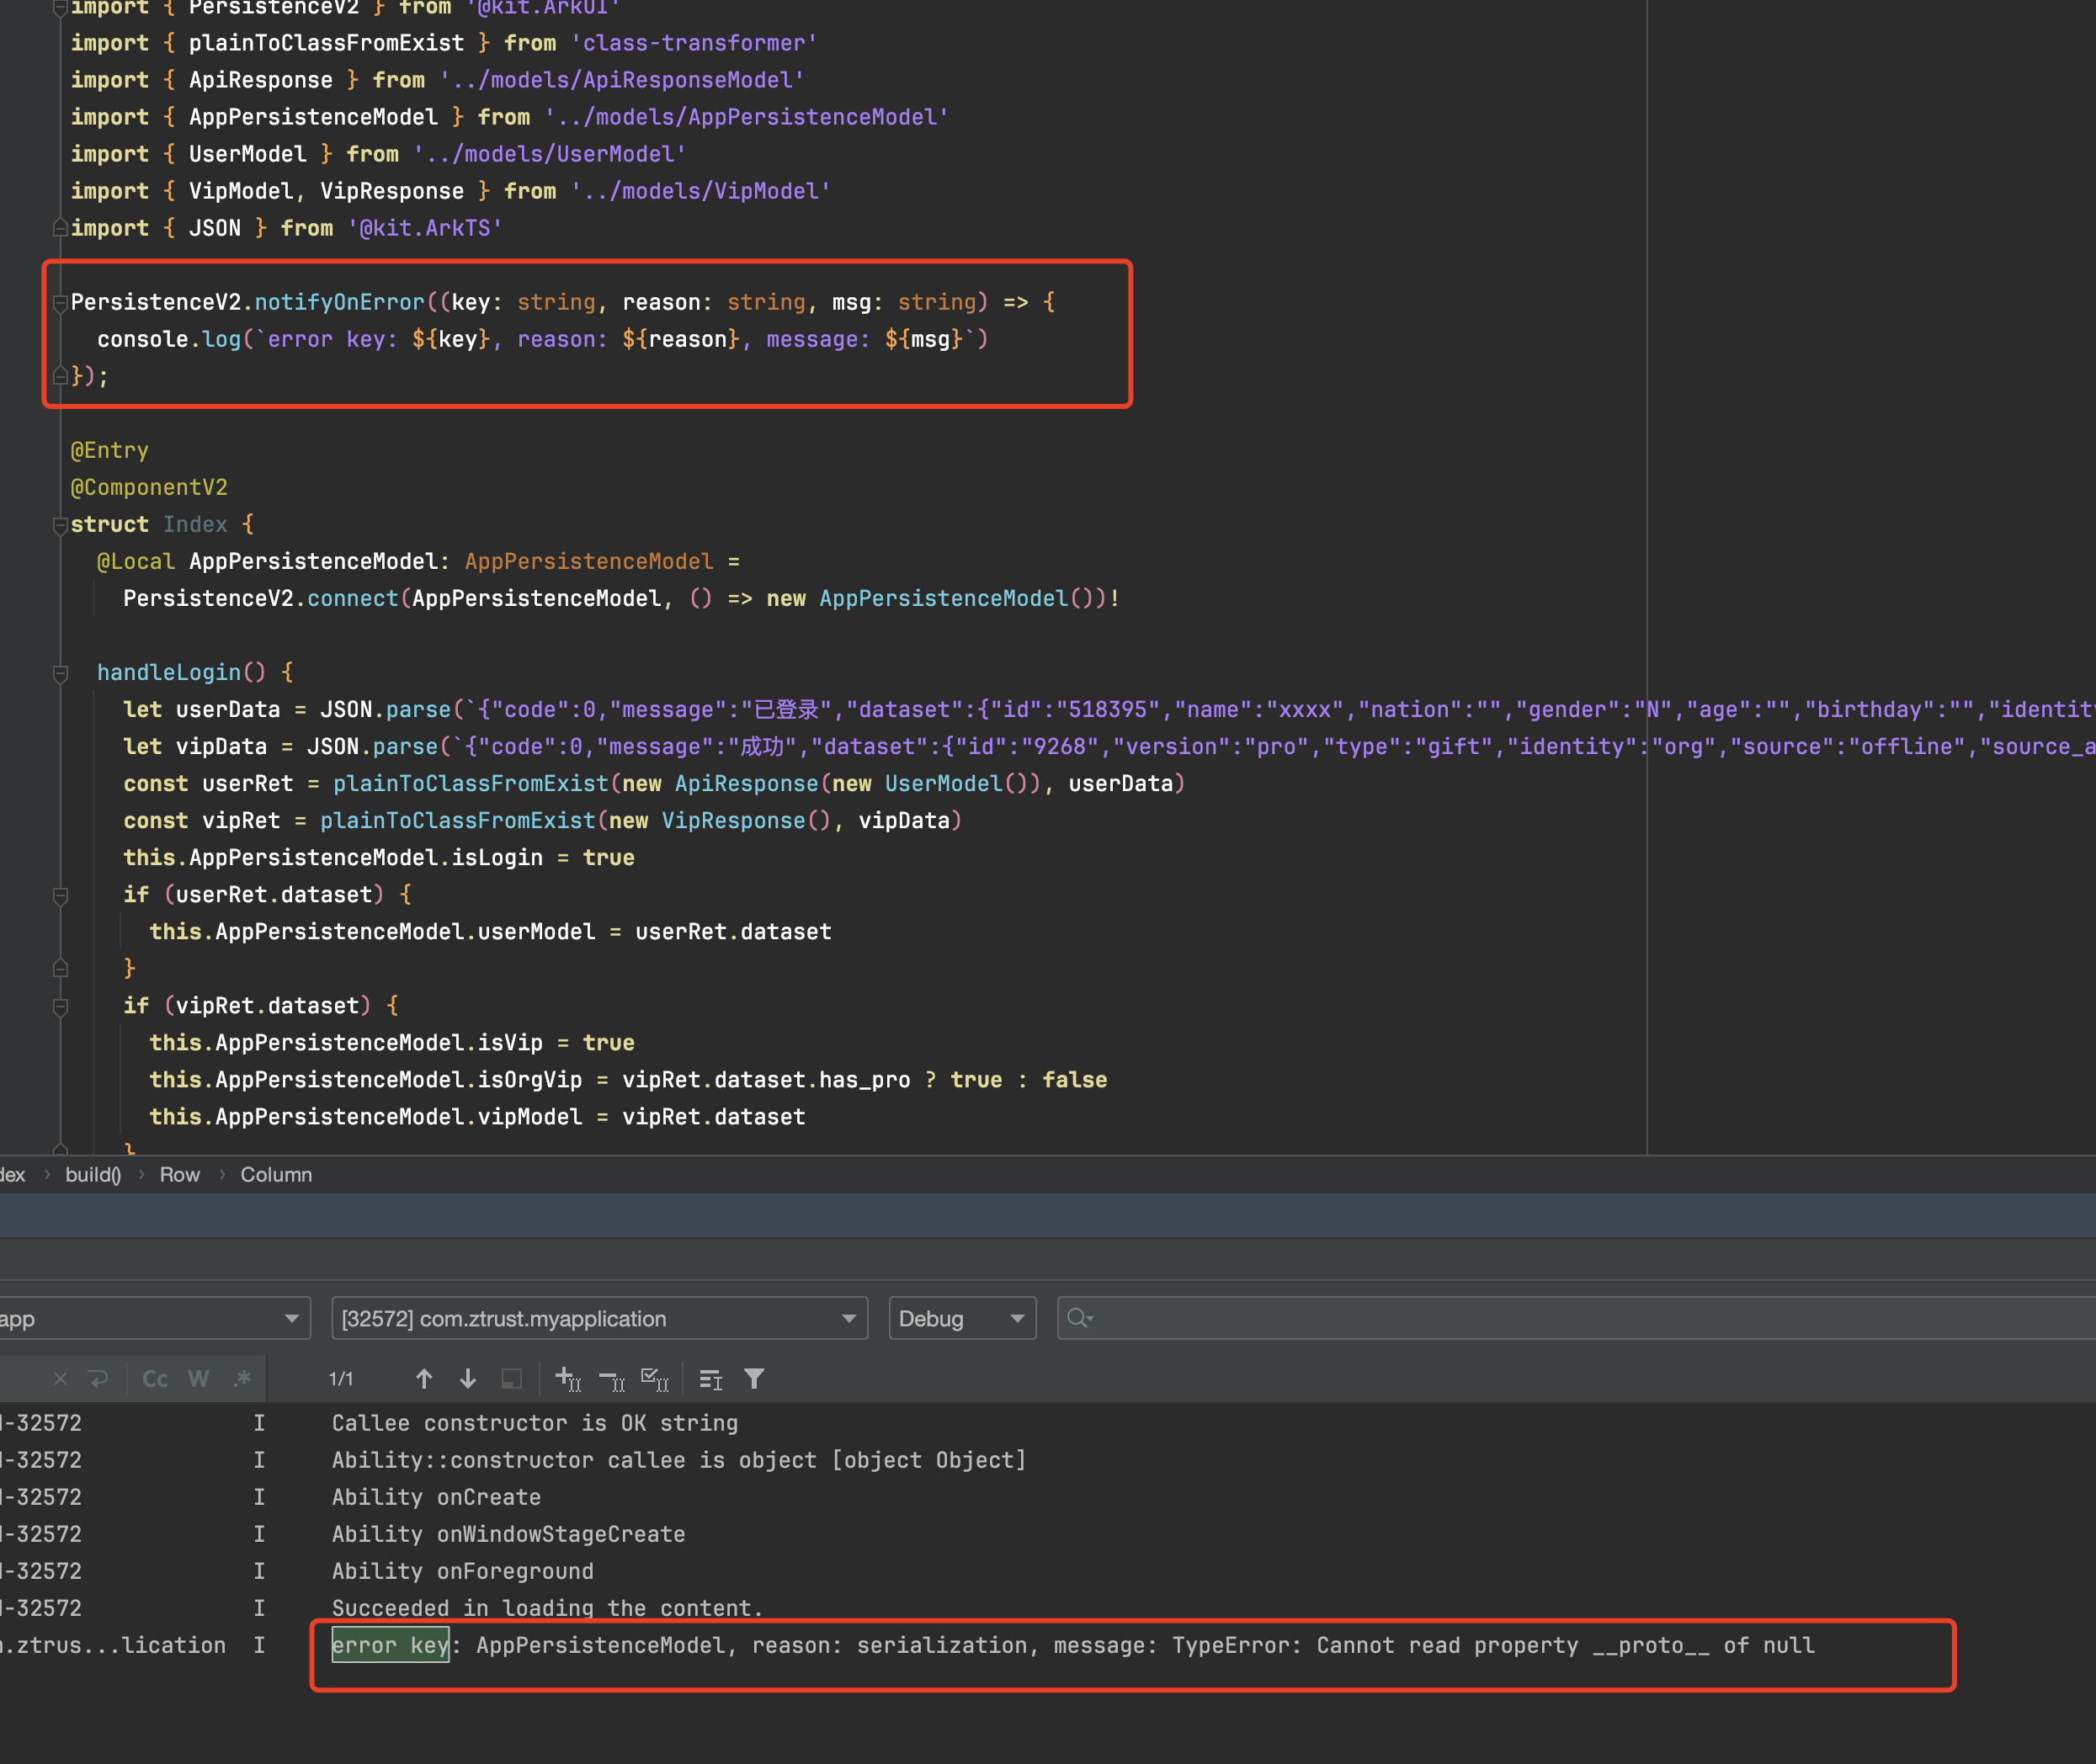The width and height of the screenshot is (2096, 1764).
Task: Click the 'I' log level marker on error key row
Action: click(x=259, y=1645)
